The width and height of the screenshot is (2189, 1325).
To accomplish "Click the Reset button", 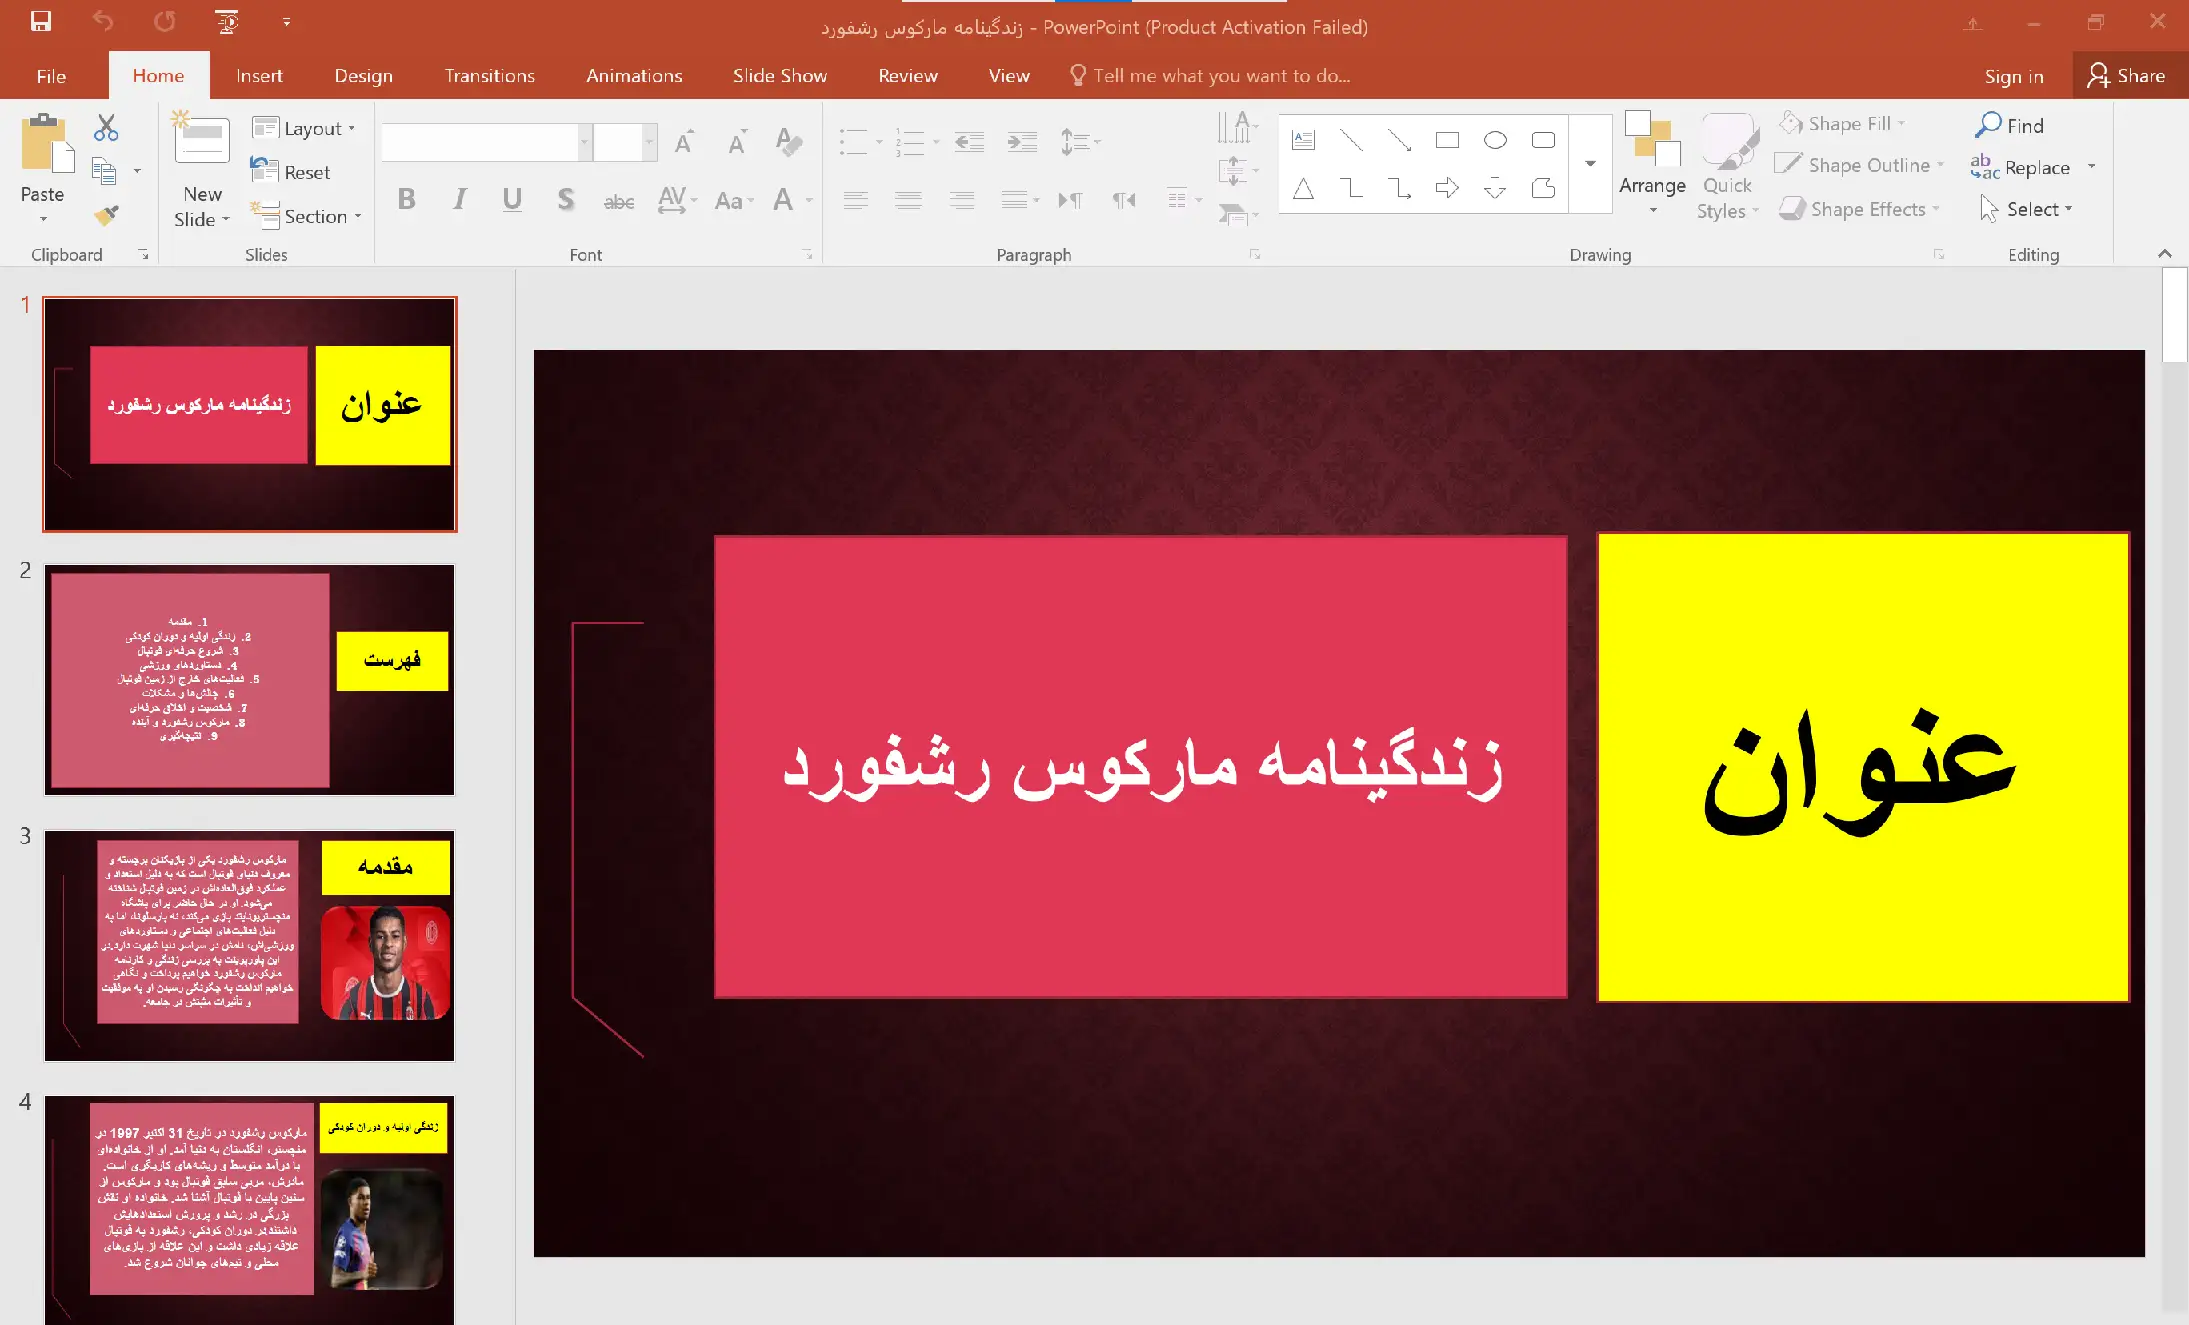I will point(291,172).
